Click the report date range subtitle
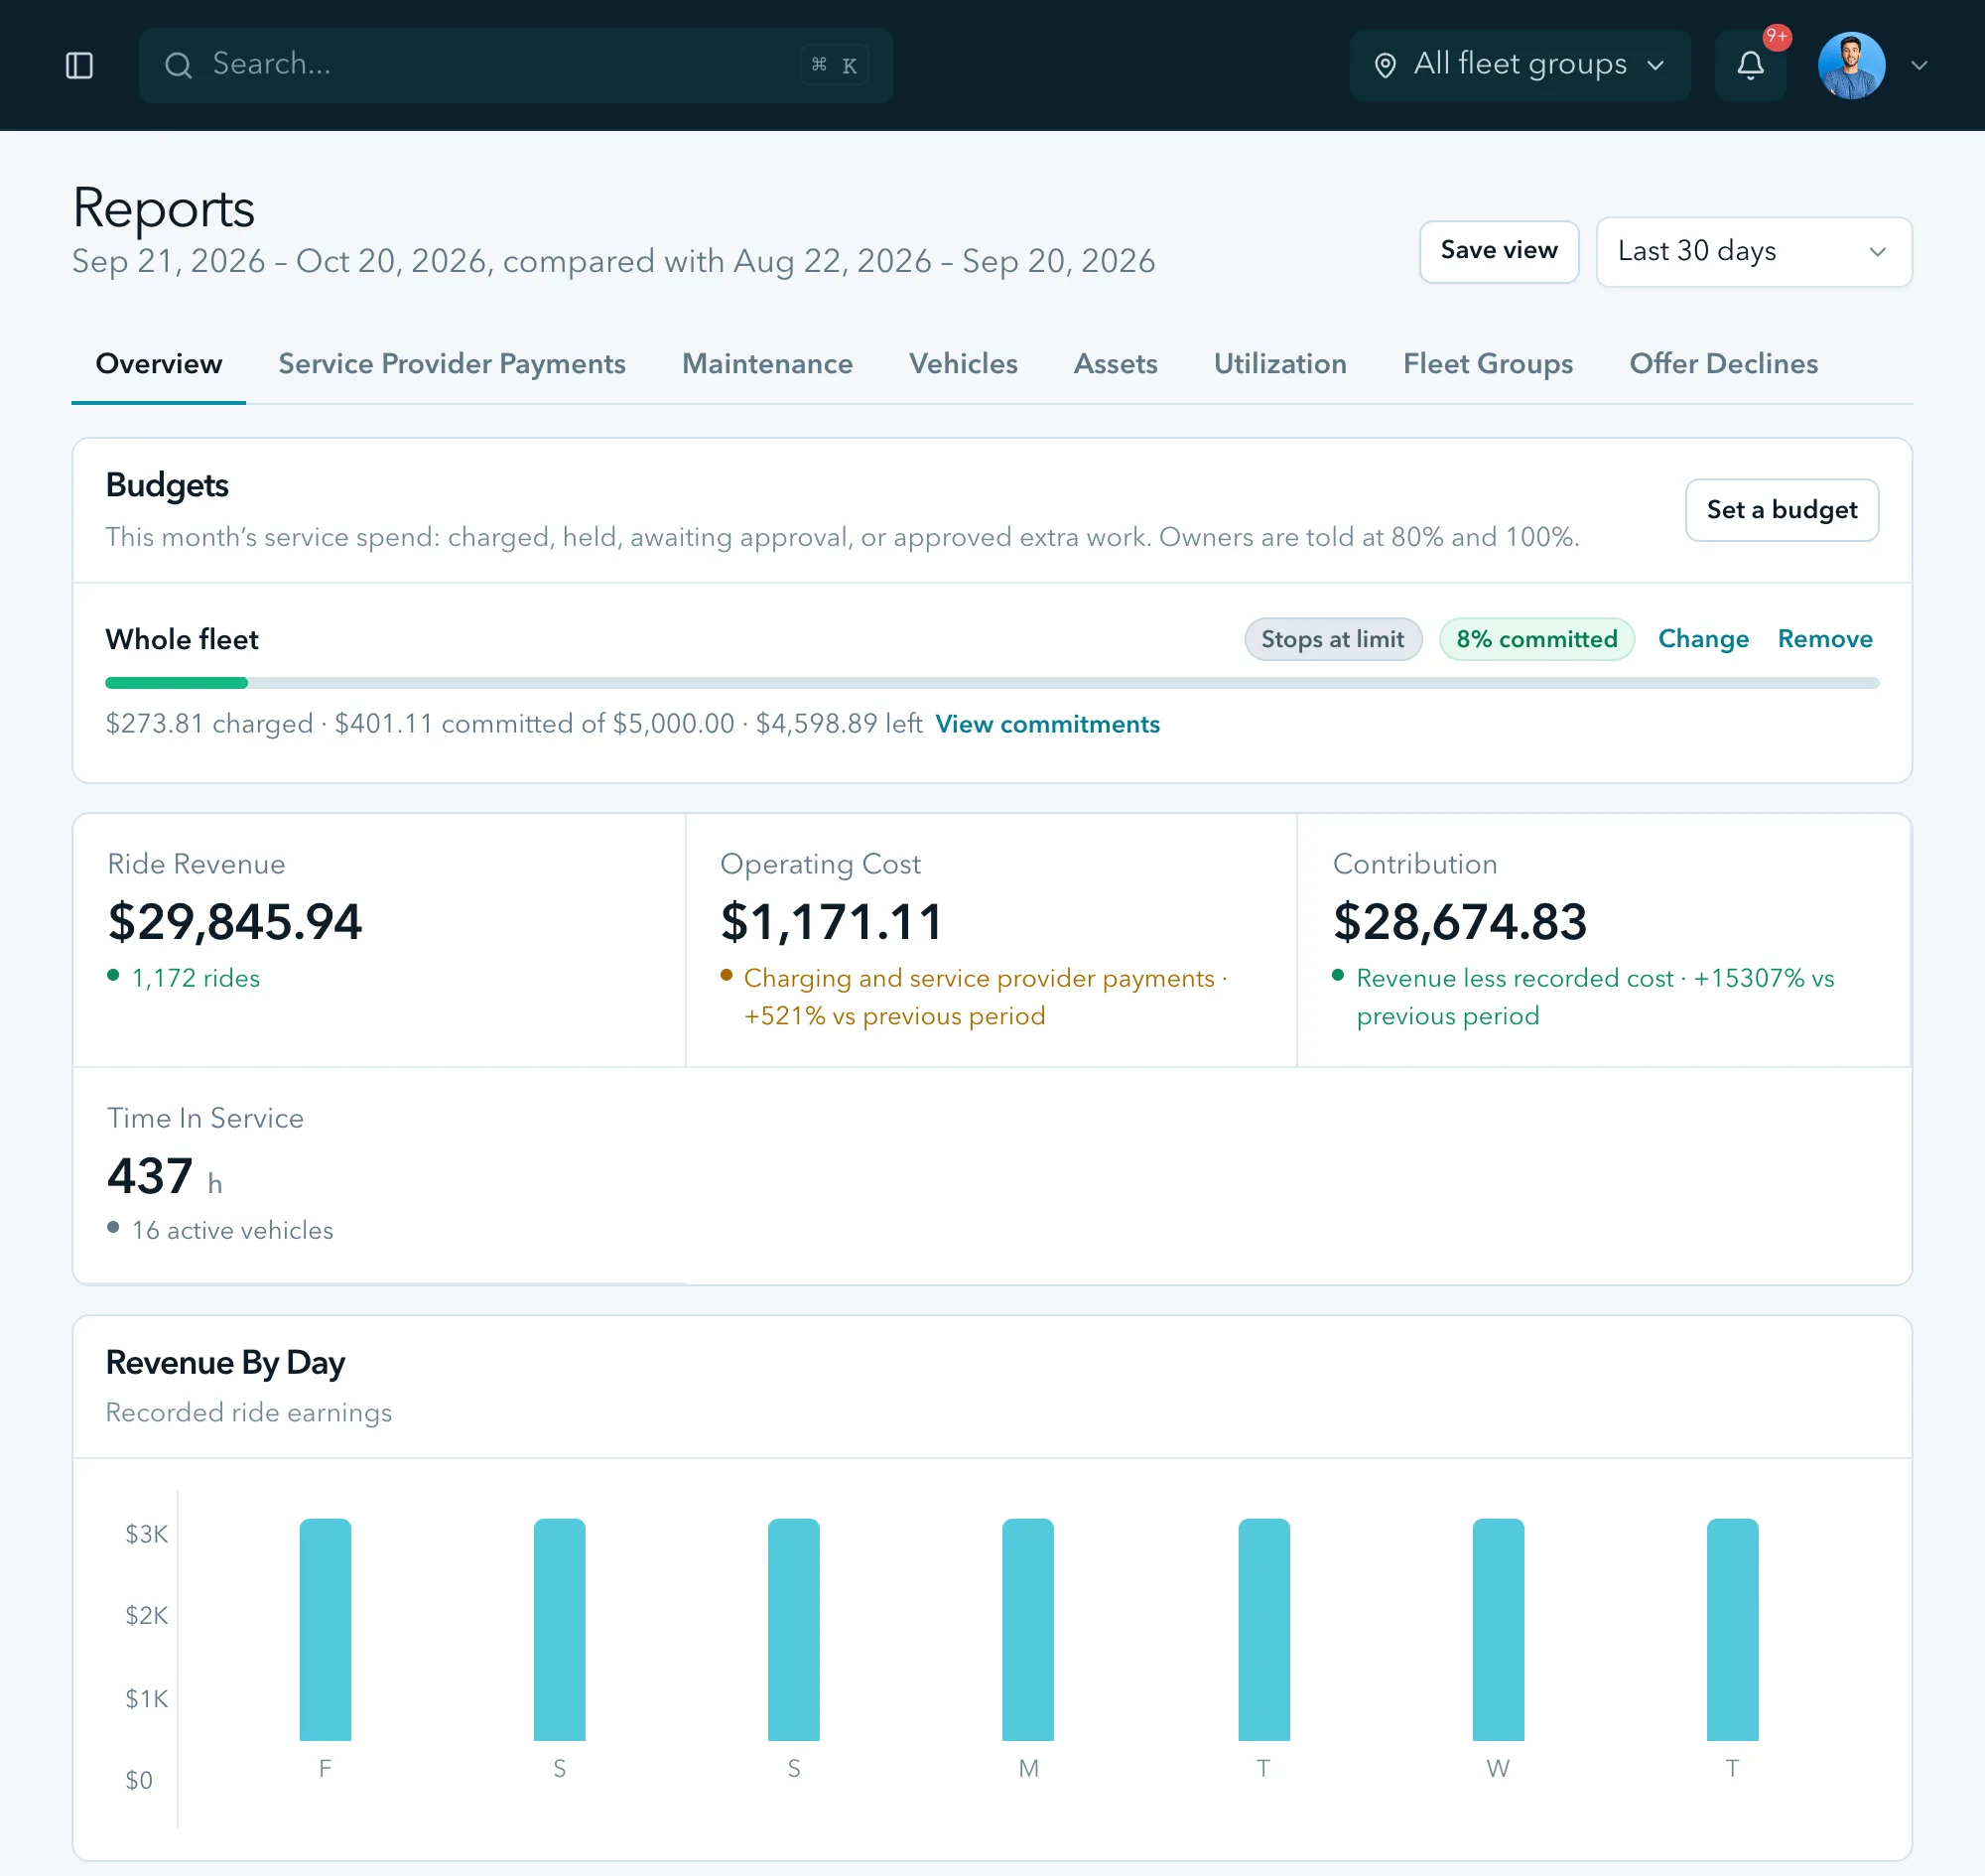 point(613,262)
